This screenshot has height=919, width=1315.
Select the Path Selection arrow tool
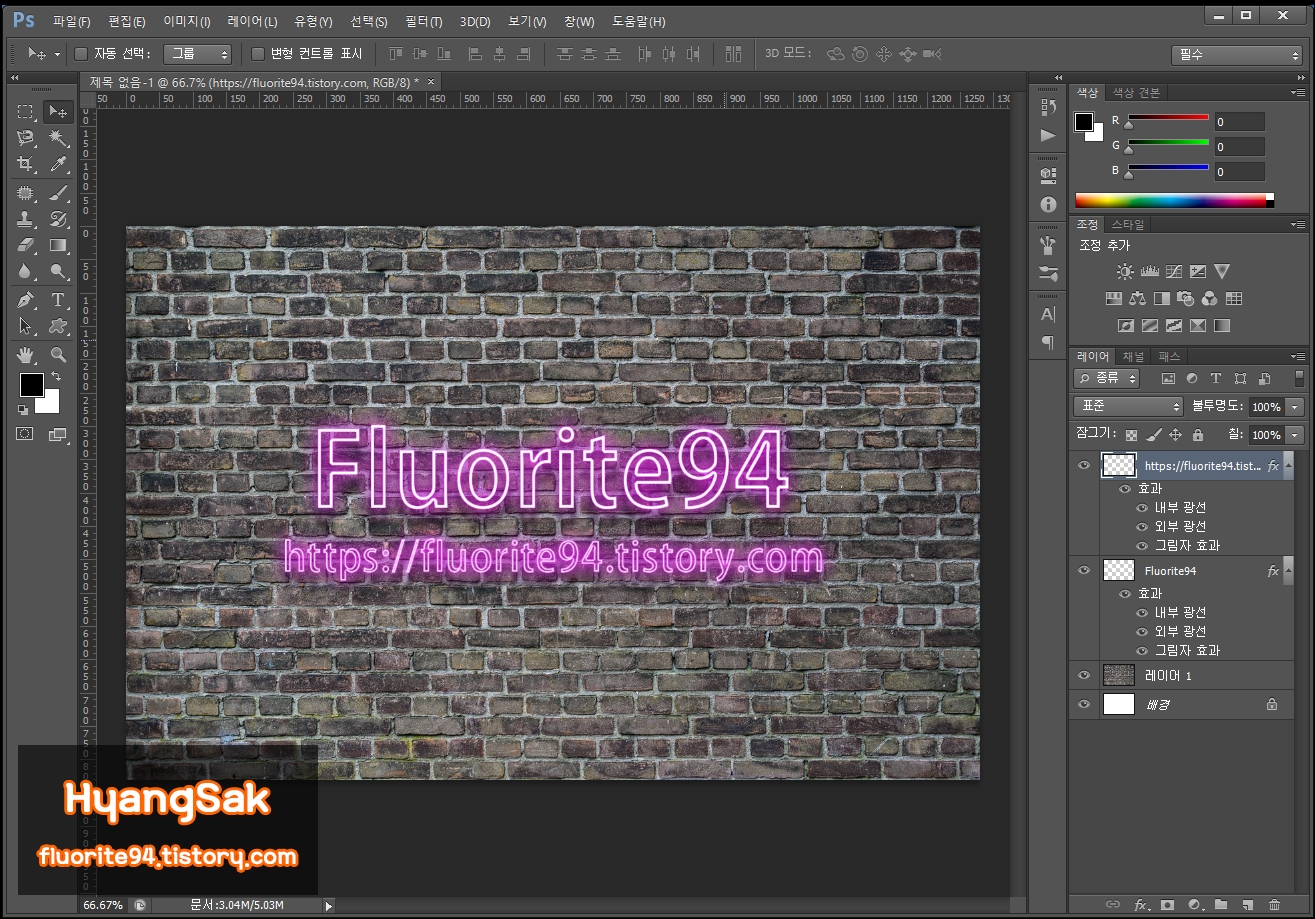click(26, 326)
